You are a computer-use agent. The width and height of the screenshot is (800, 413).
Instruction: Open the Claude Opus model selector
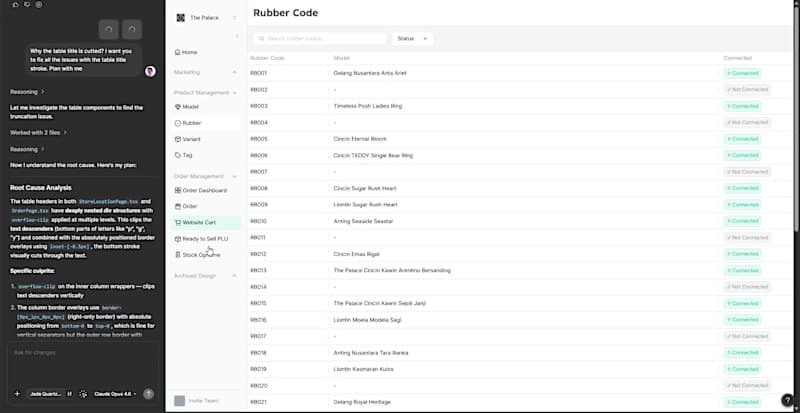(x=115, y=394)
